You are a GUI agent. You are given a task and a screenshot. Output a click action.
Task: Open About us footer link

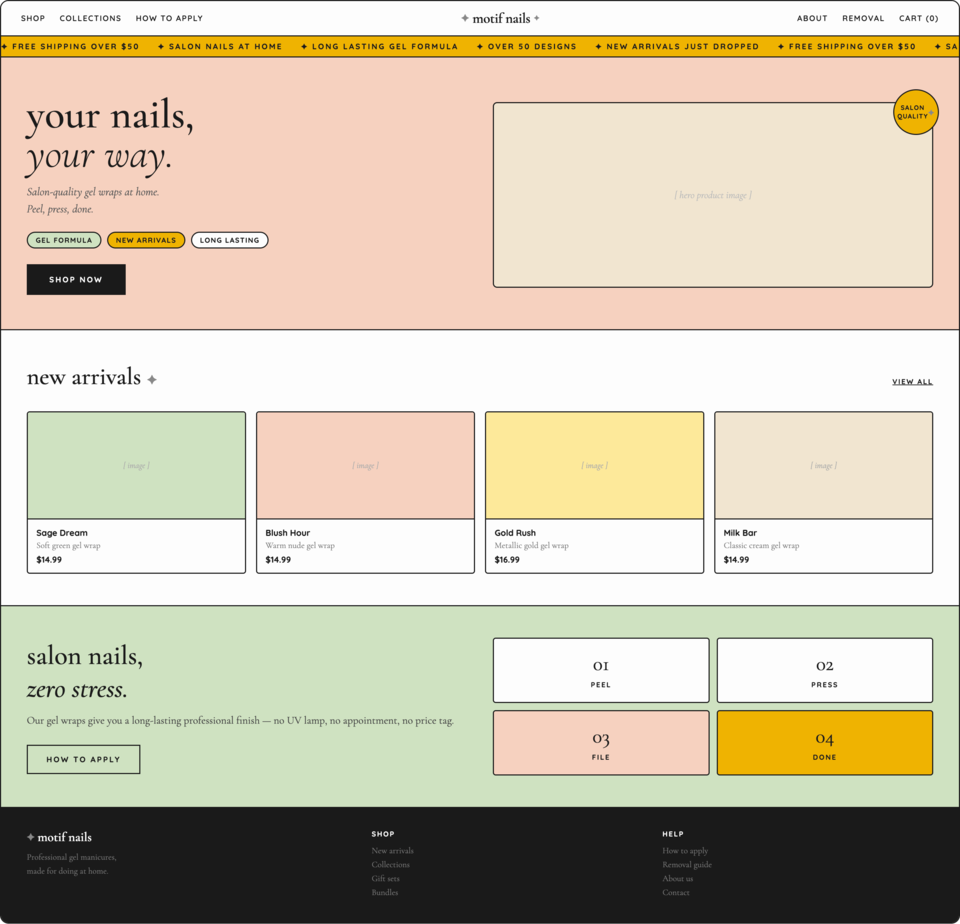tap(677, 879)
